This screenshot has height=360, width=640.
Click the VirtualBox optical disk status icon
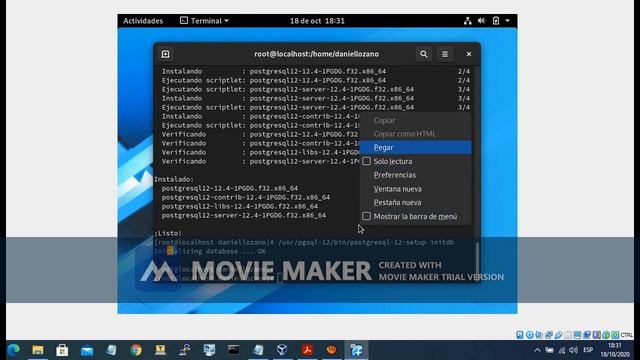click(x=530, y=335)
